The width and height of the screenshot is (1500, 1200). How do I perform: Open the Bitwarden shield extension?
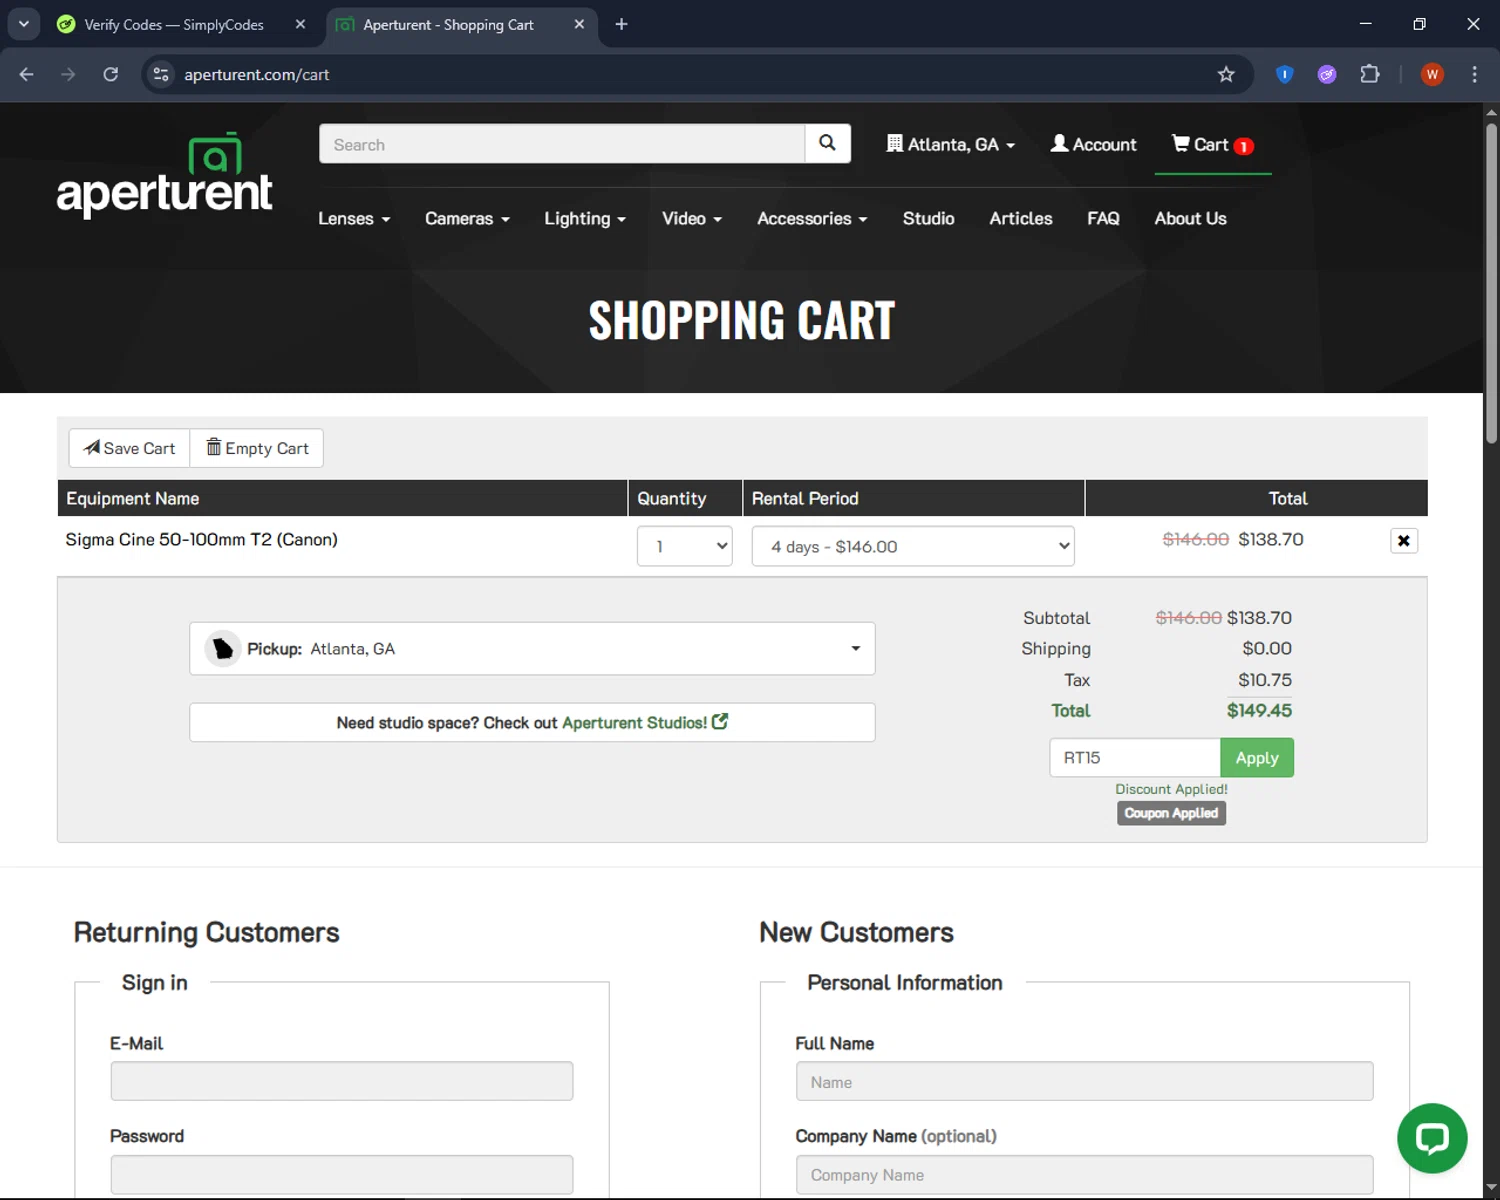coord(1285,74)
